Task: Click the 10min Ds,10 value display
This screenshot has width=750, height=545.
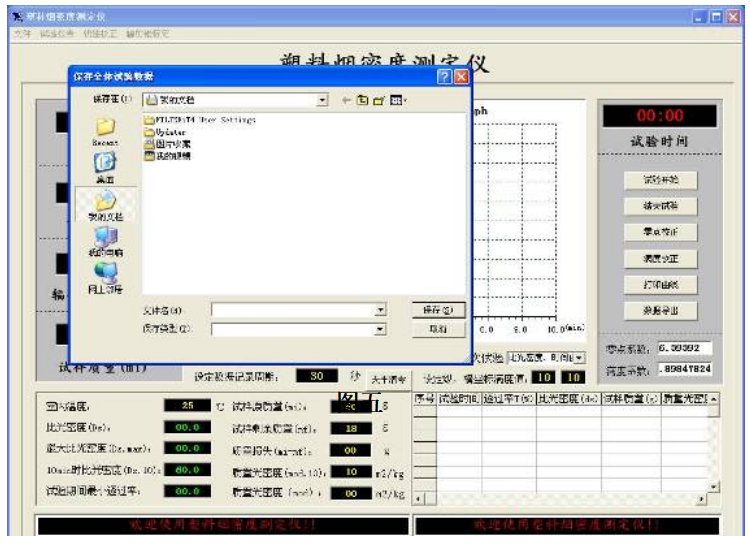Action: (188, 470)
